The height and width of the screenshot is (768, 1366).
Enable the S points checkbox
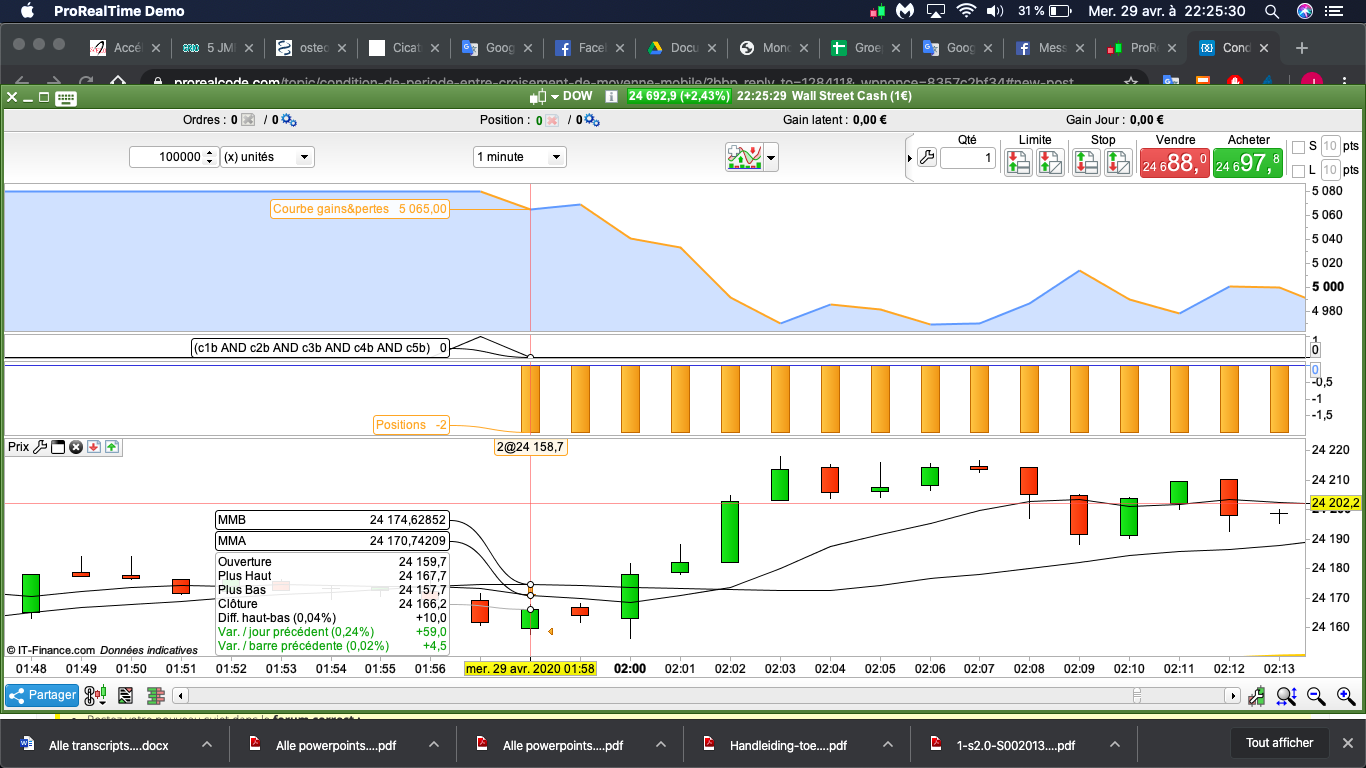tap(1298, 147)
